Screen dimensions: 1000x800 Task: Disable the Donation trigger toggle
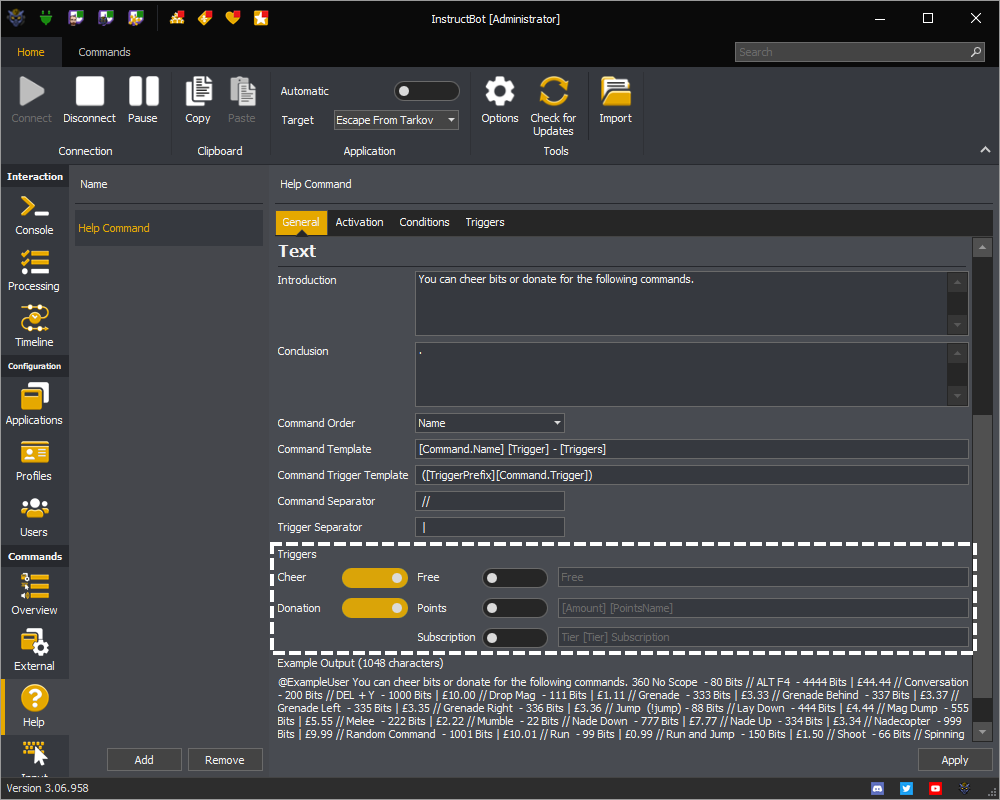pyautogui.click(x=374, y=608)
